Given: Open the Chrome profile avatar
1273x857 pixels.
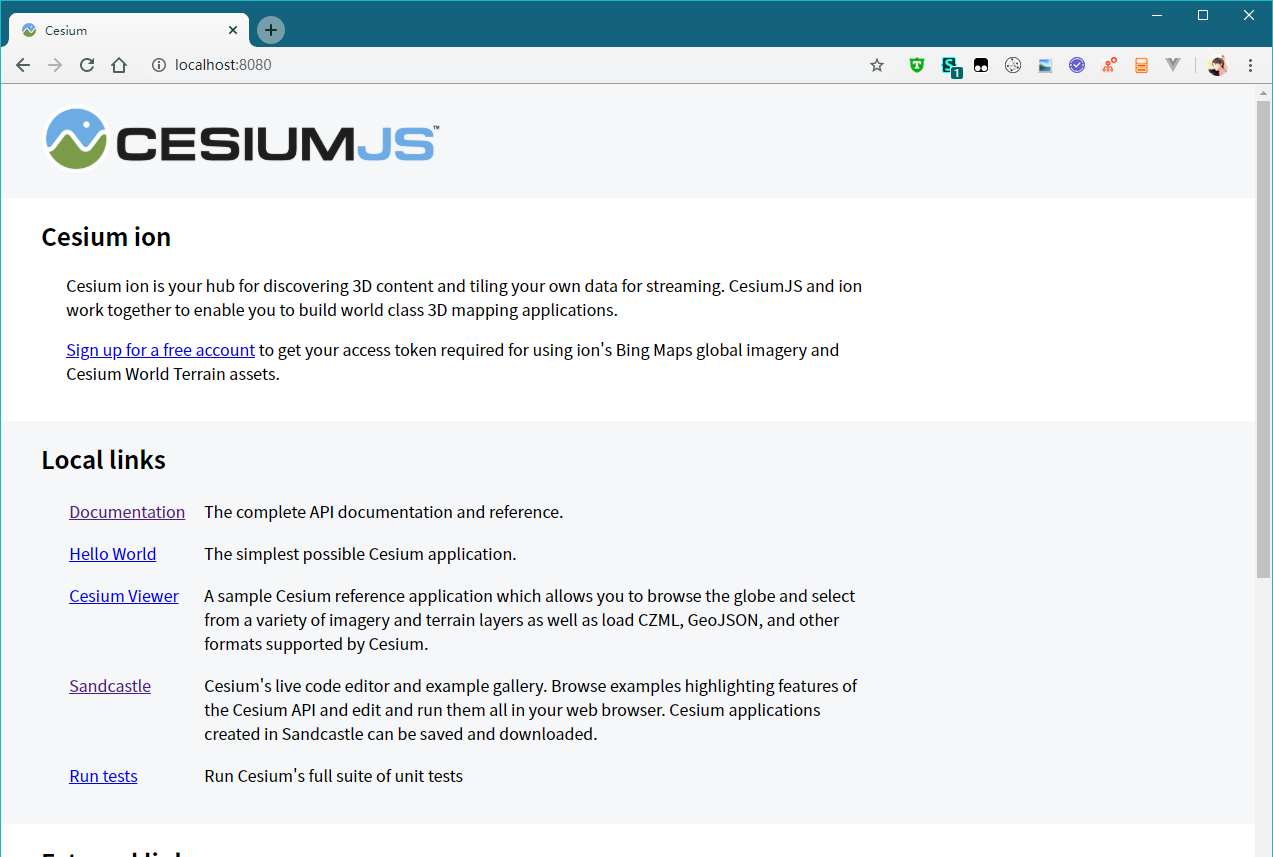Looking at the screenshot, I should pyautogui.click(x=1217, y=65).
